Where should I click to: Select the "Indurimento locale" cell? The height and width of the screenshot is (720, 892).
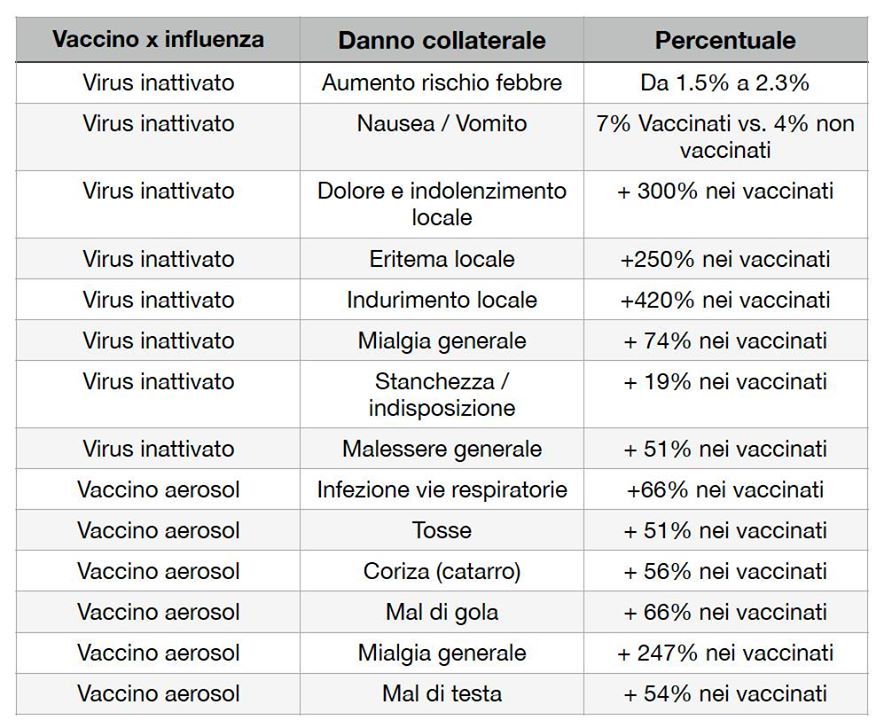pyautogui.click(x=441, y=300)
